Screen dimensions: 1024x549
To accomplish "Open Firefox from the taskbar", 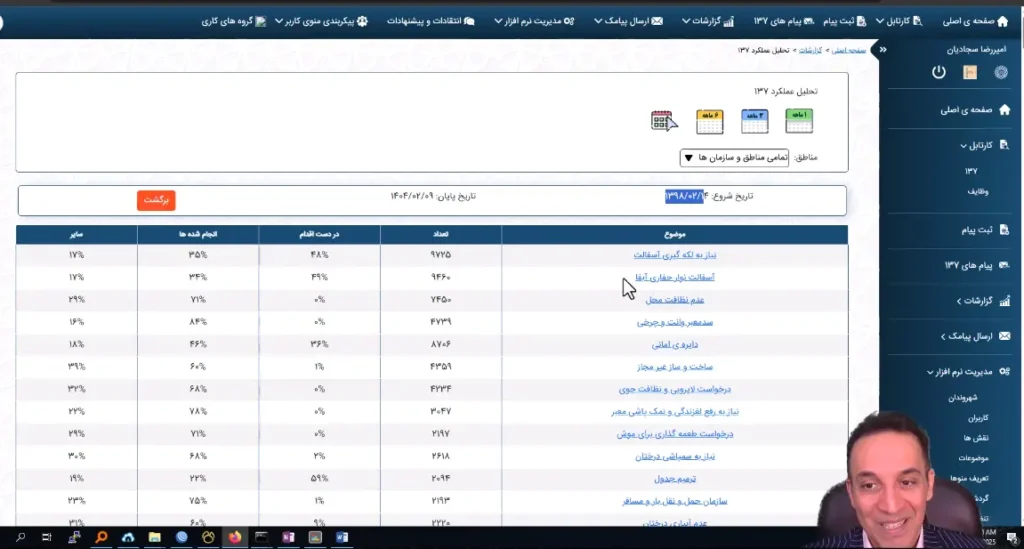I will 236,537.
